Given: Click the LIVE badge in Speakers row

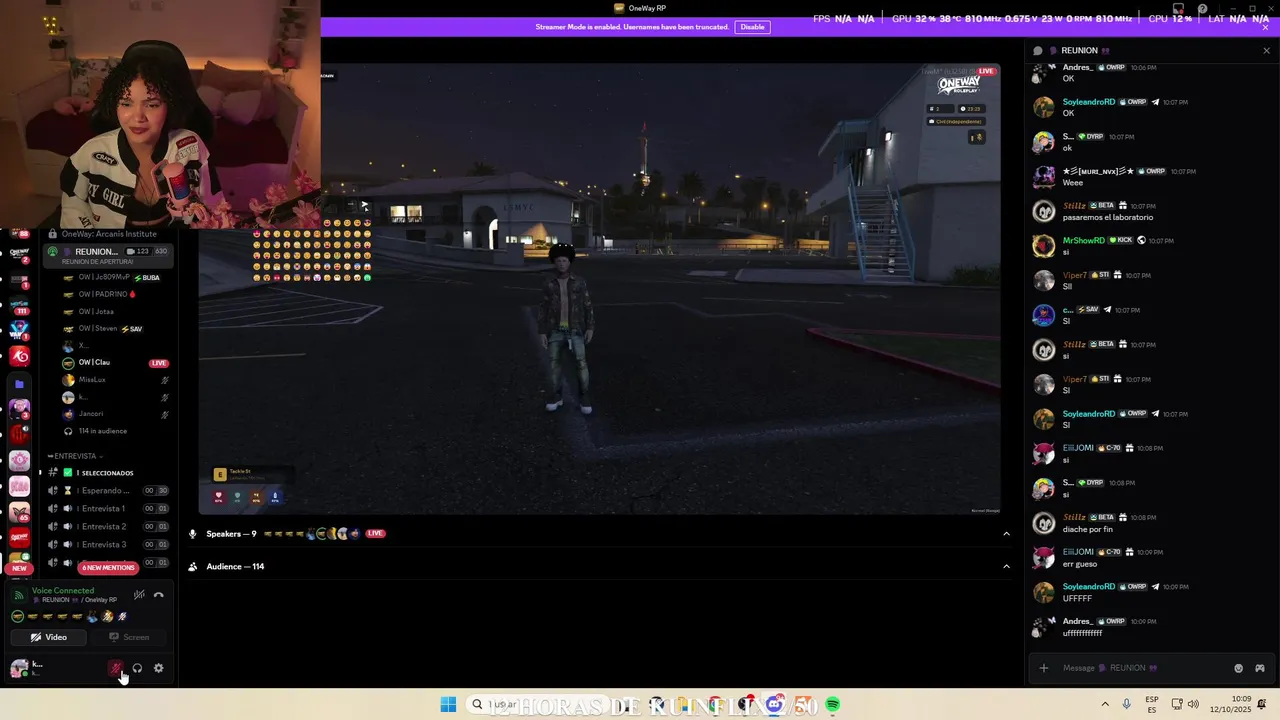Looking at the screenshot, I should click(x=376, y=534).
